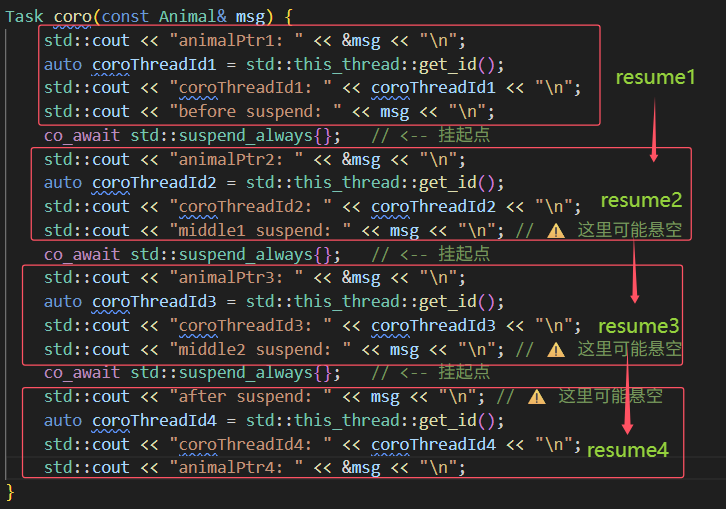Click the warning emoji on the after suspend line
Viewport: 726px width, 509px height.
537,397
